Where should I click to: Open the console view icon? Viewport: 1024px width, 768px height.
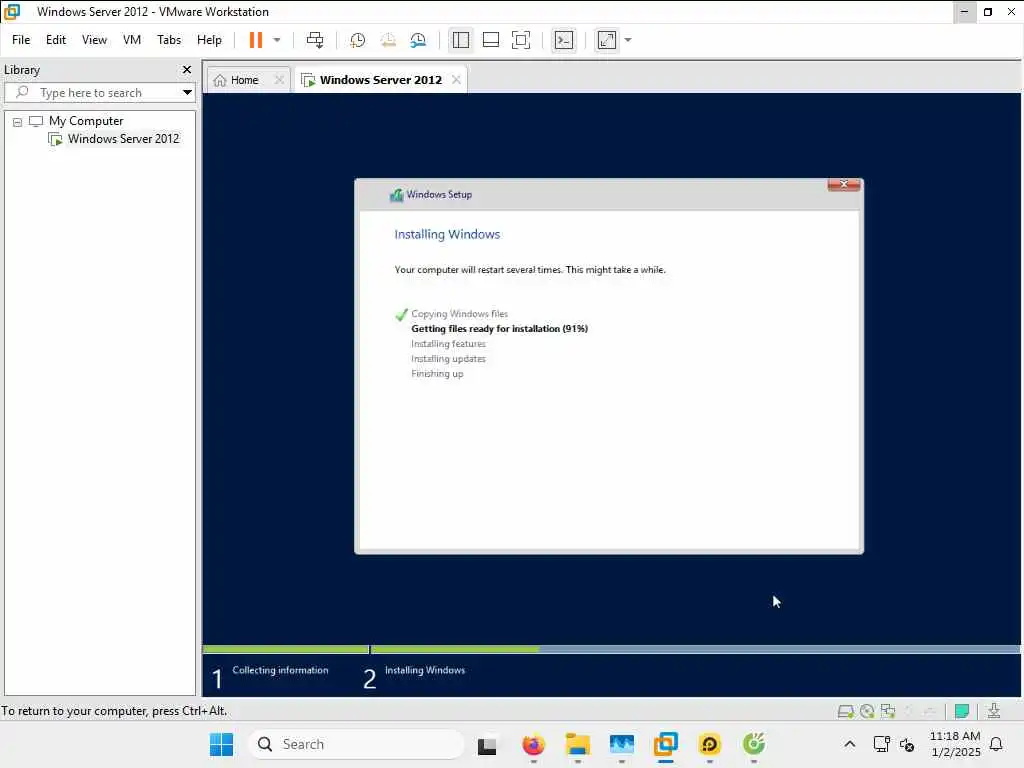(x=564, y=40)
